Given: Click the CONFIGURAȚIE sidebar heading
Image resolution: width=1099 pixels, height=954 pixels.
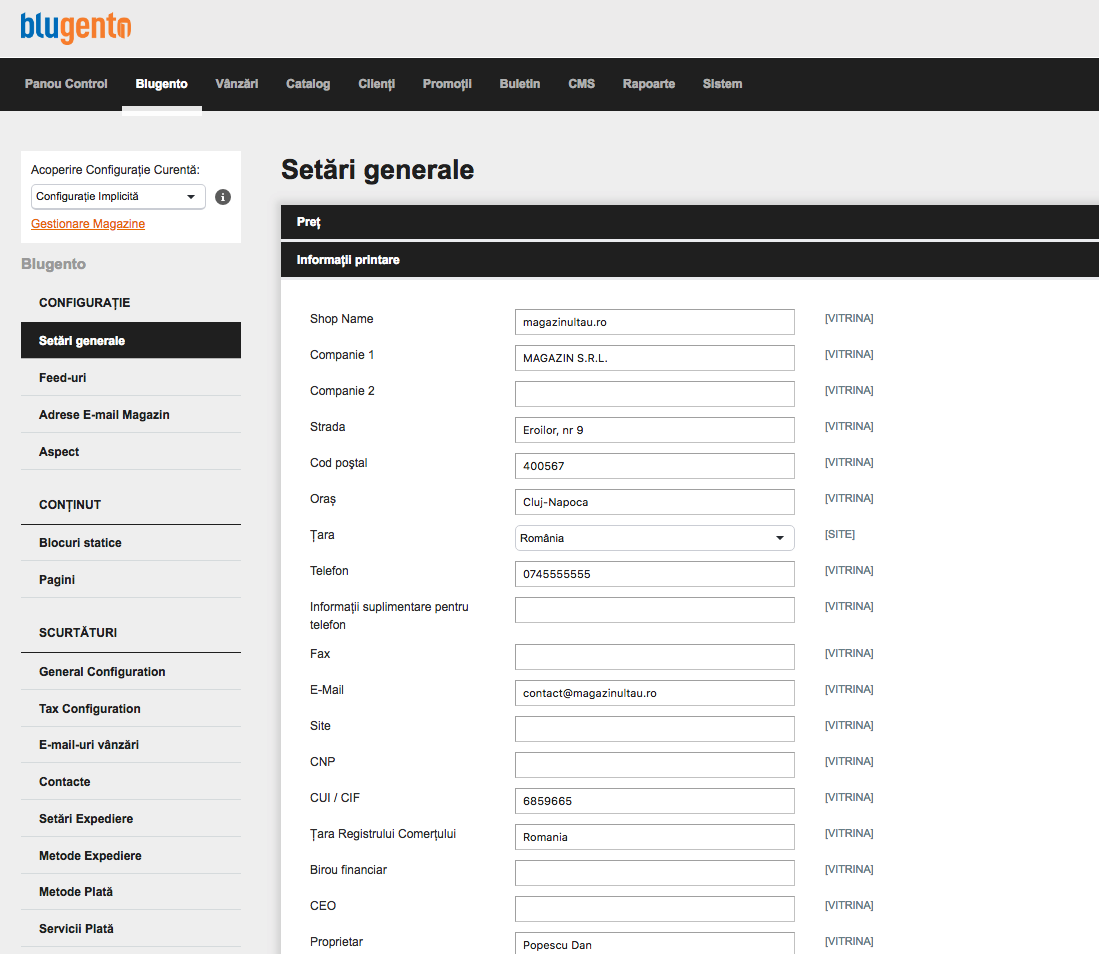Looking at the screenshot, I should (x=84, y=303).
